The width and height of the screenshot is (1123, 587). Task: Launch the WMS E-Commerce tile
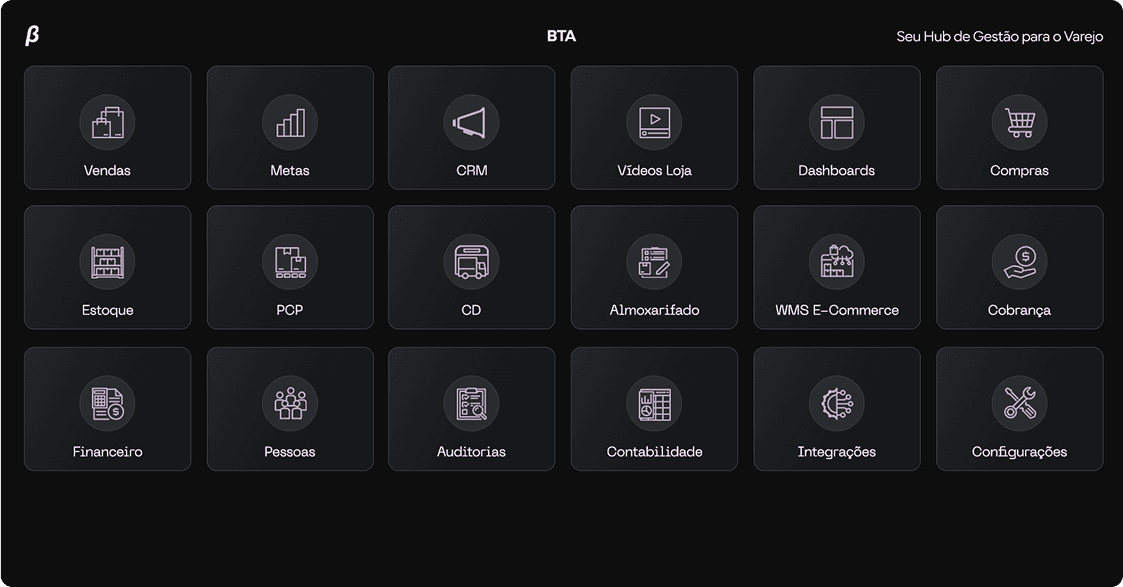pyautogui.click(x=837, y=268)
